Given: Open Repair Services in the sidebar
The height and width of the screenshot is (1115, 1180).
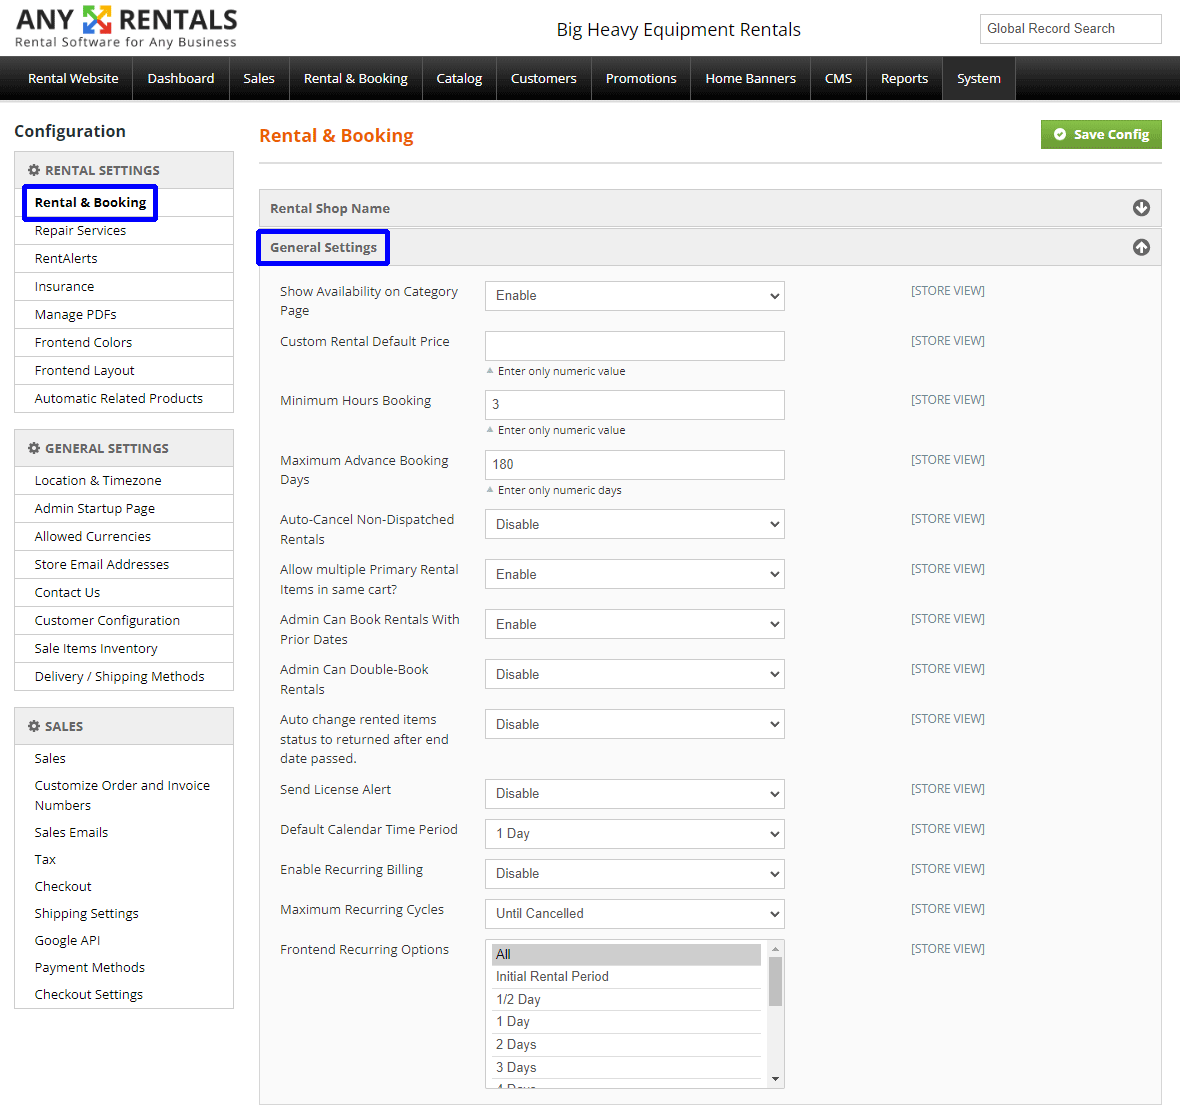Looking at the screenshot, I should click(80, 230).
